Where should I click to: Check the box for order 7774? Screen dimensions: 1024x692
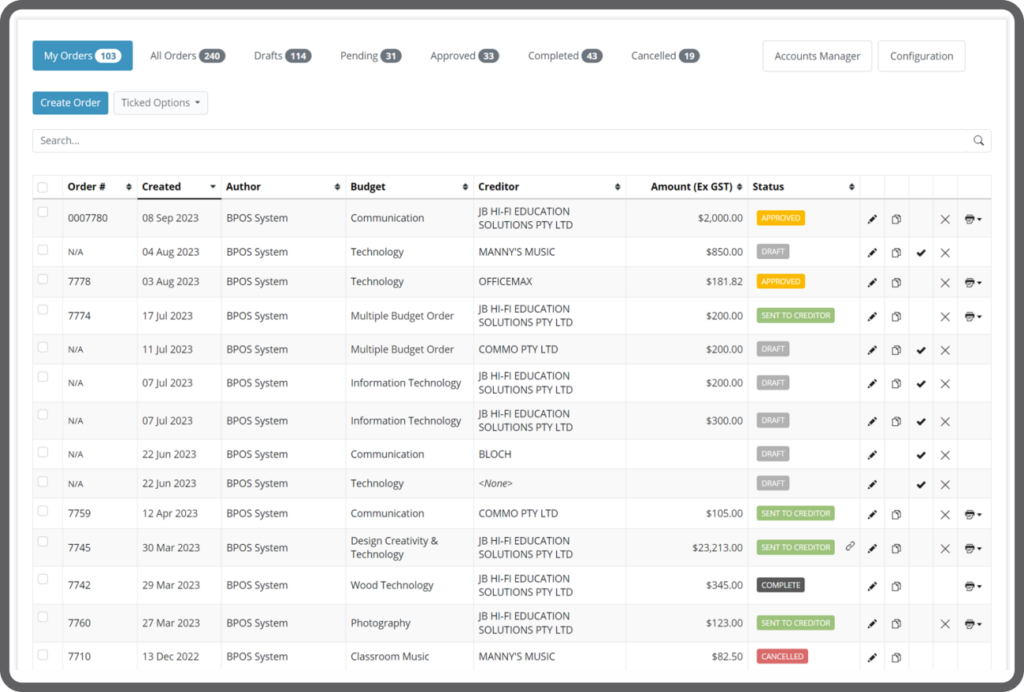point(42,309)
